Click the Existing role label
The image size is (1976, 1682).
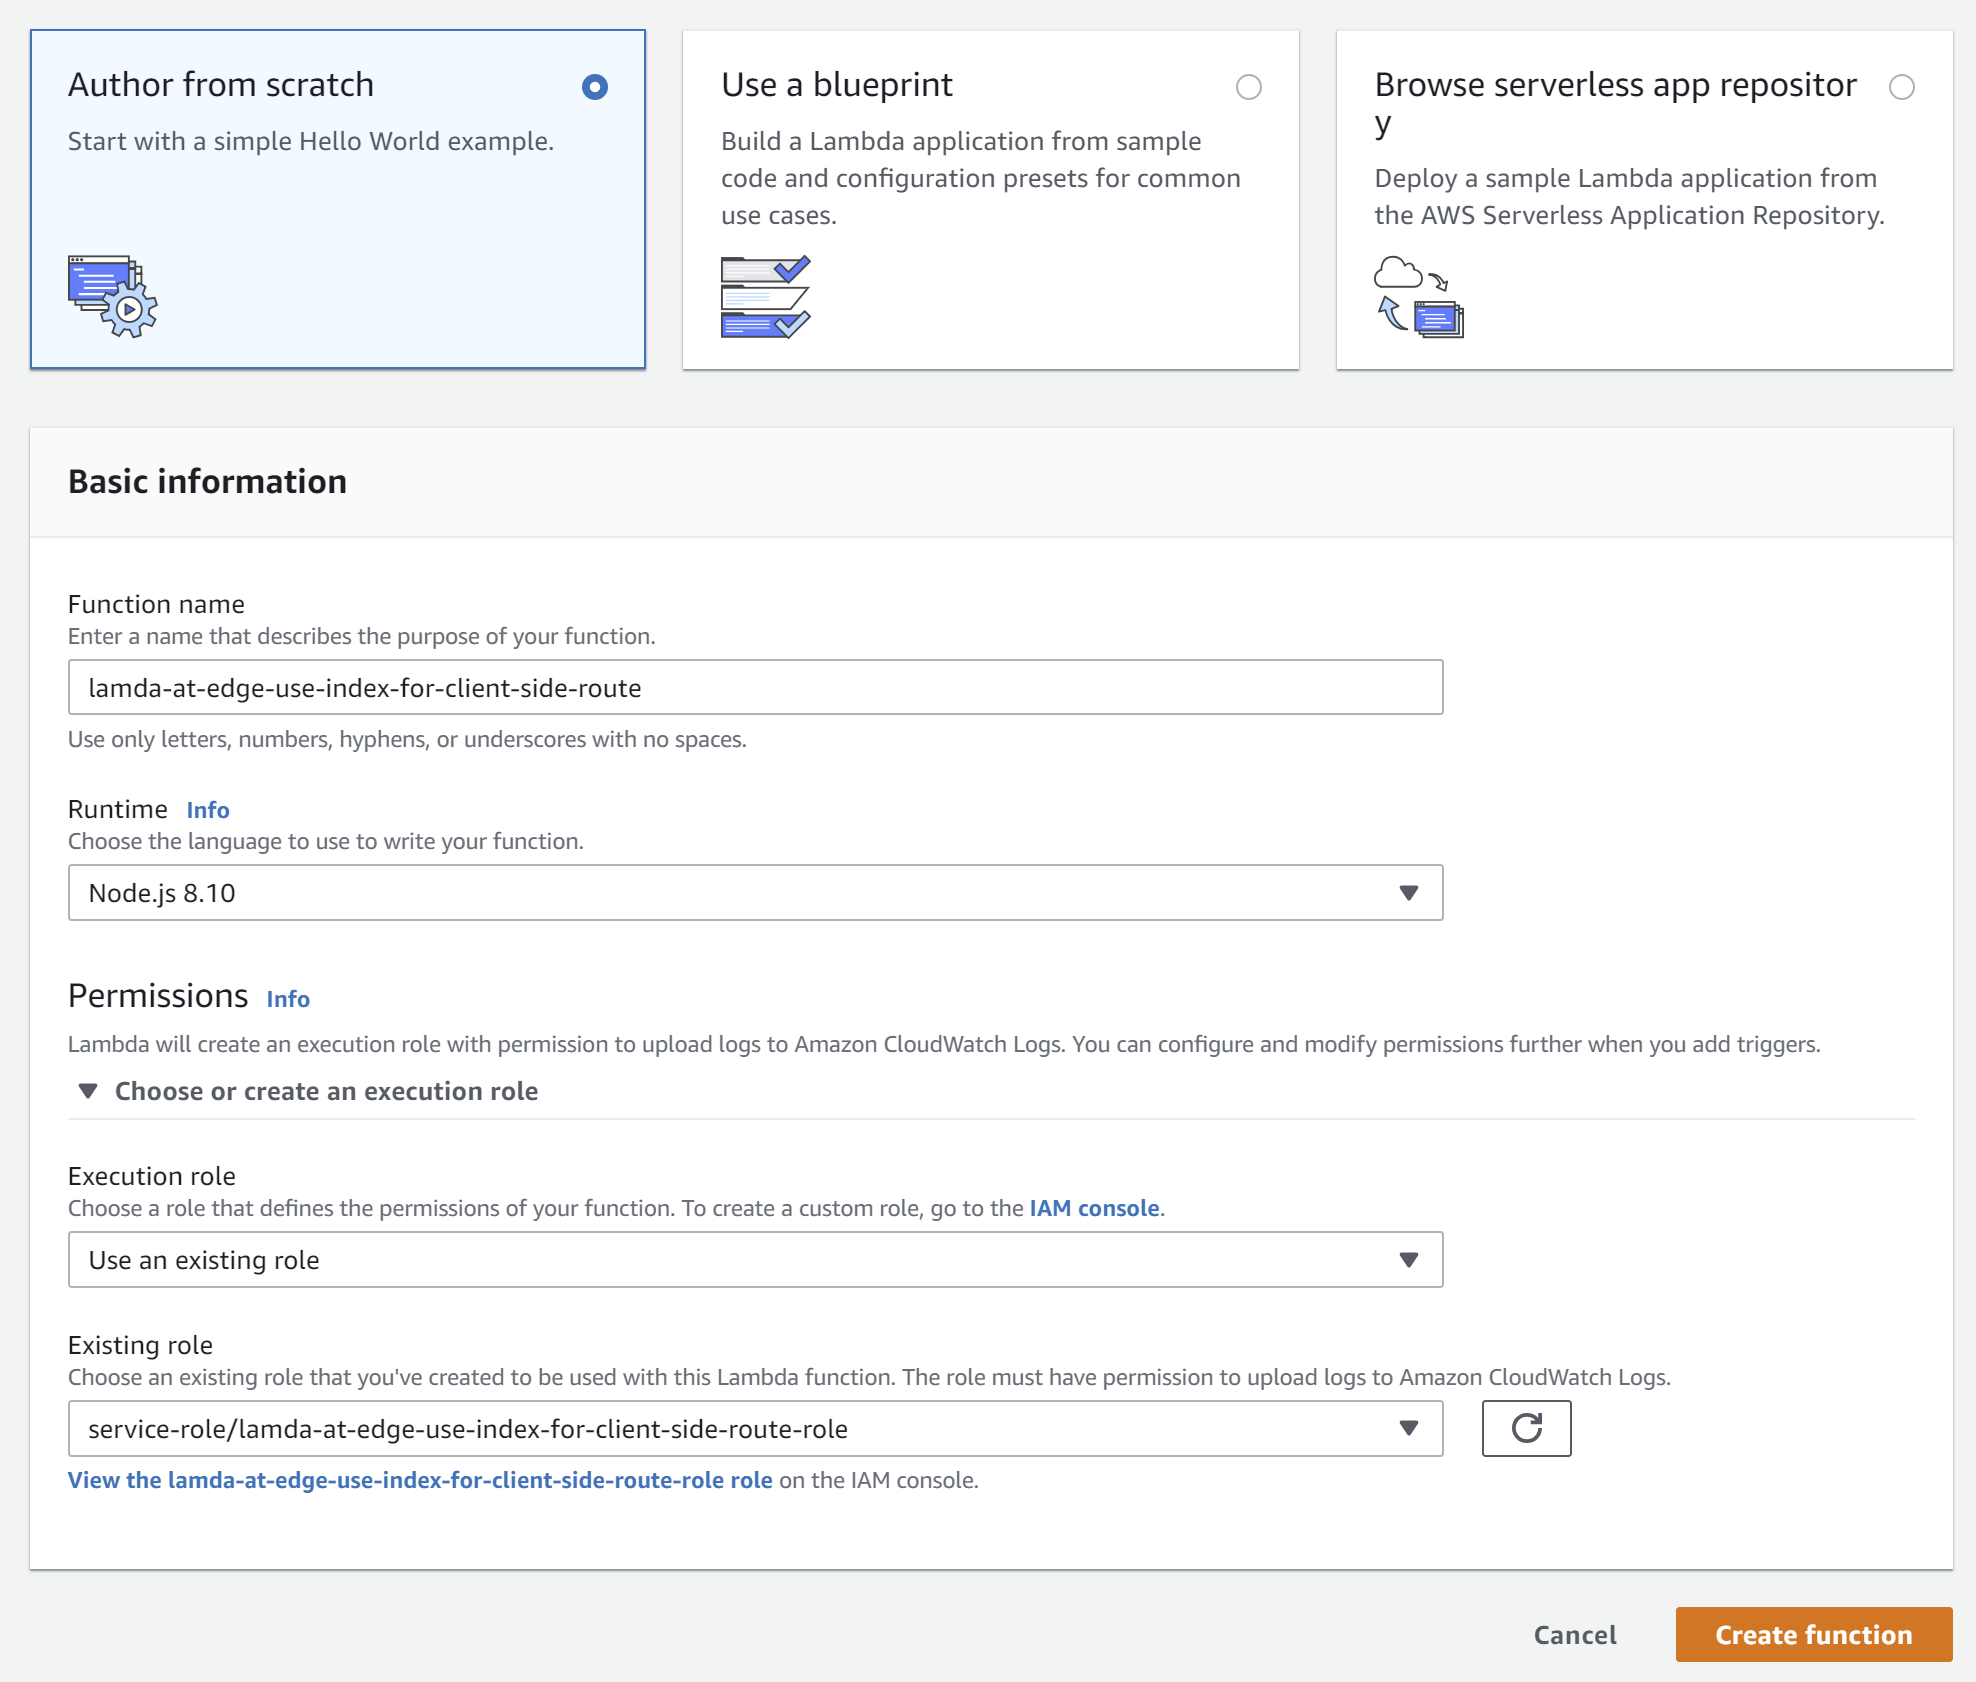tap(140, 1345)
